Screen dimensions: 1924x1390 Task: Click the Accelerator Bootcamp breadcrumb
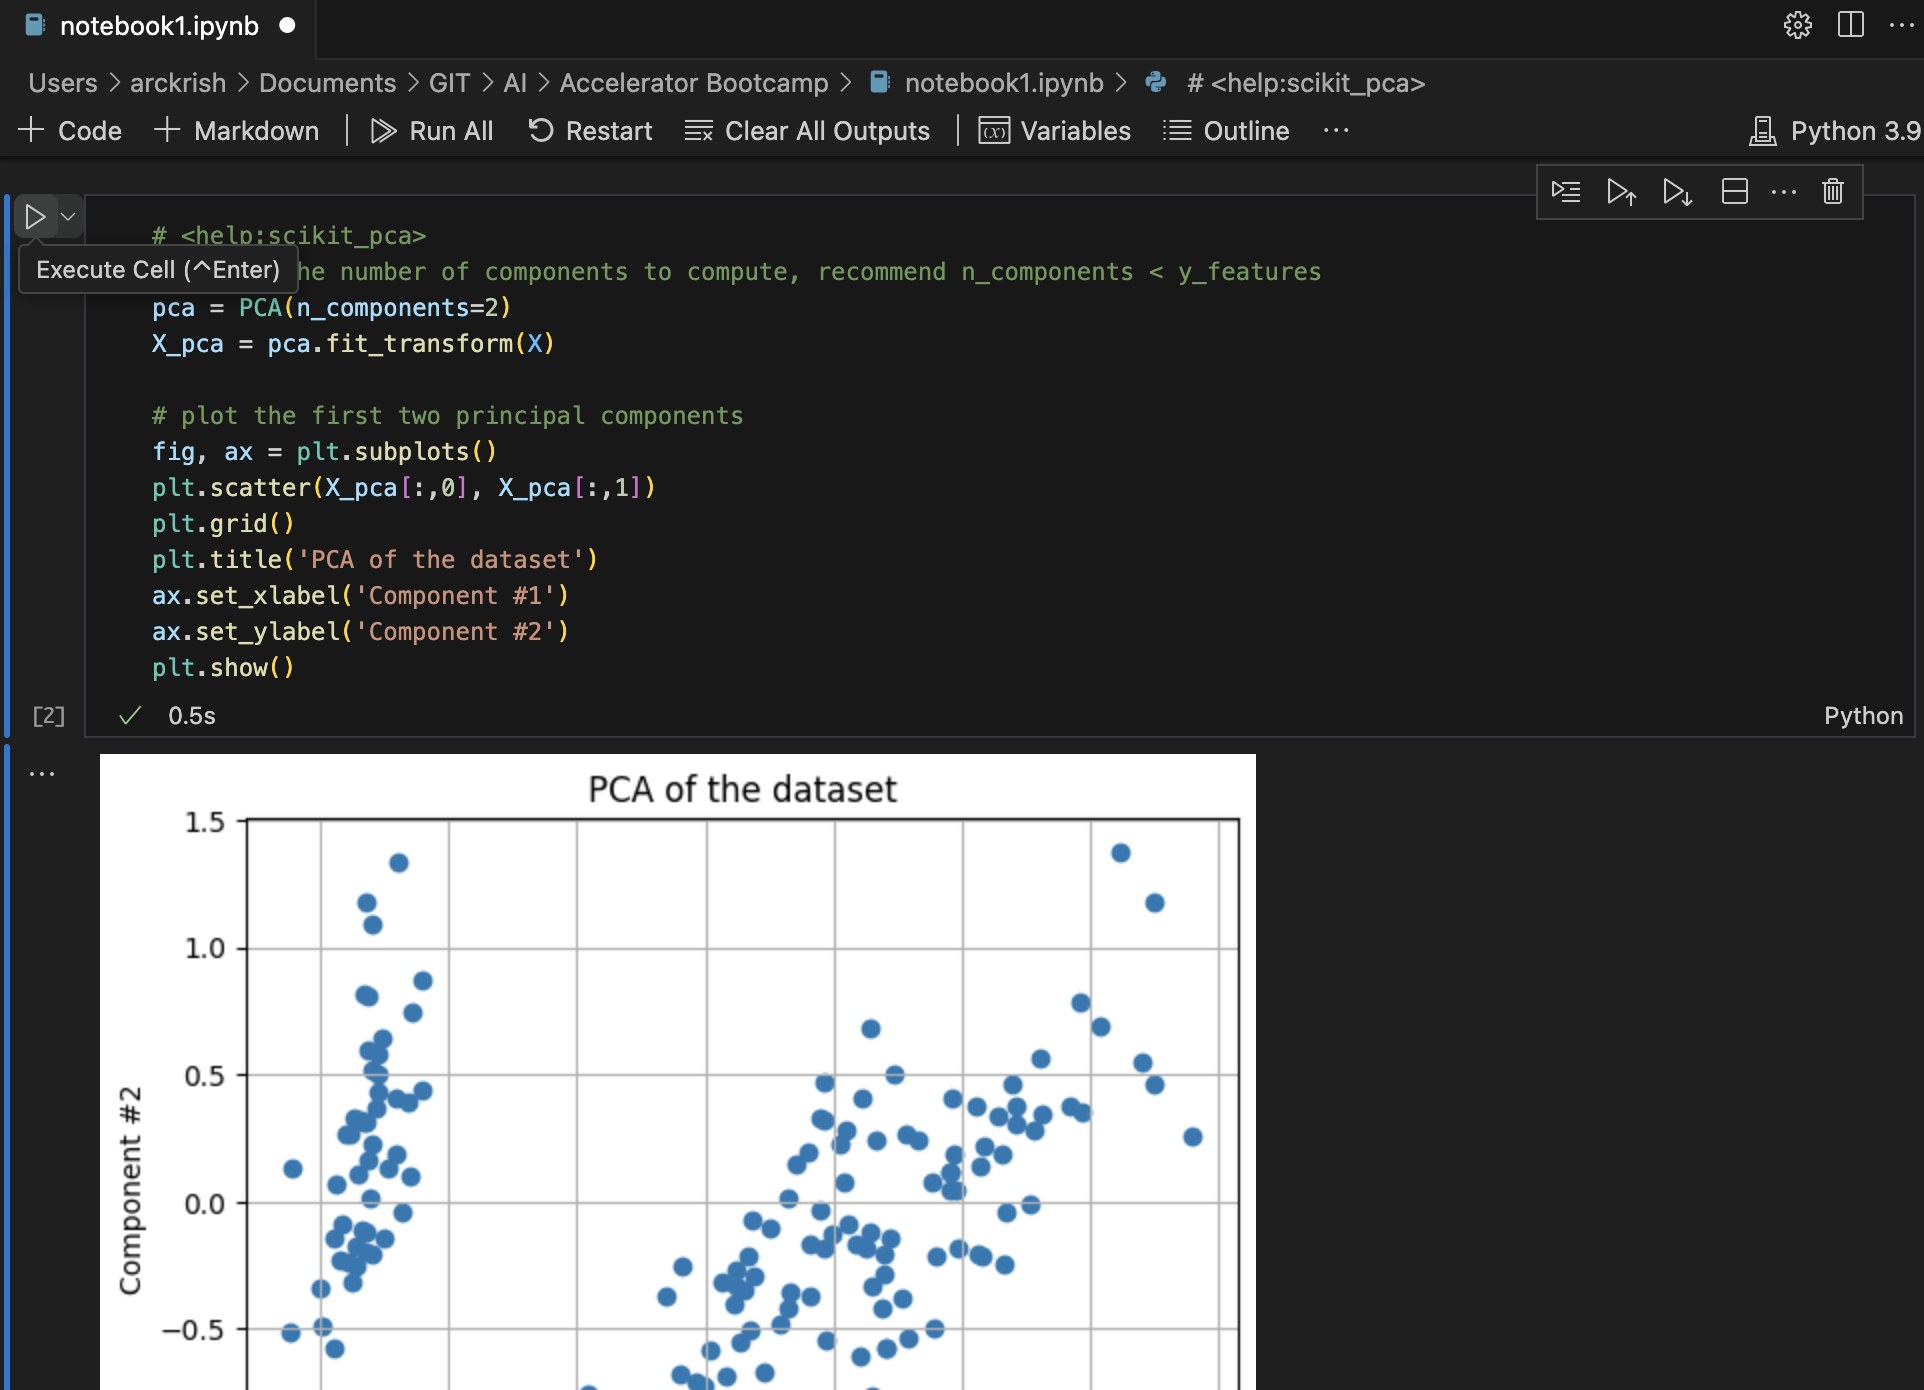coord(694,83)
